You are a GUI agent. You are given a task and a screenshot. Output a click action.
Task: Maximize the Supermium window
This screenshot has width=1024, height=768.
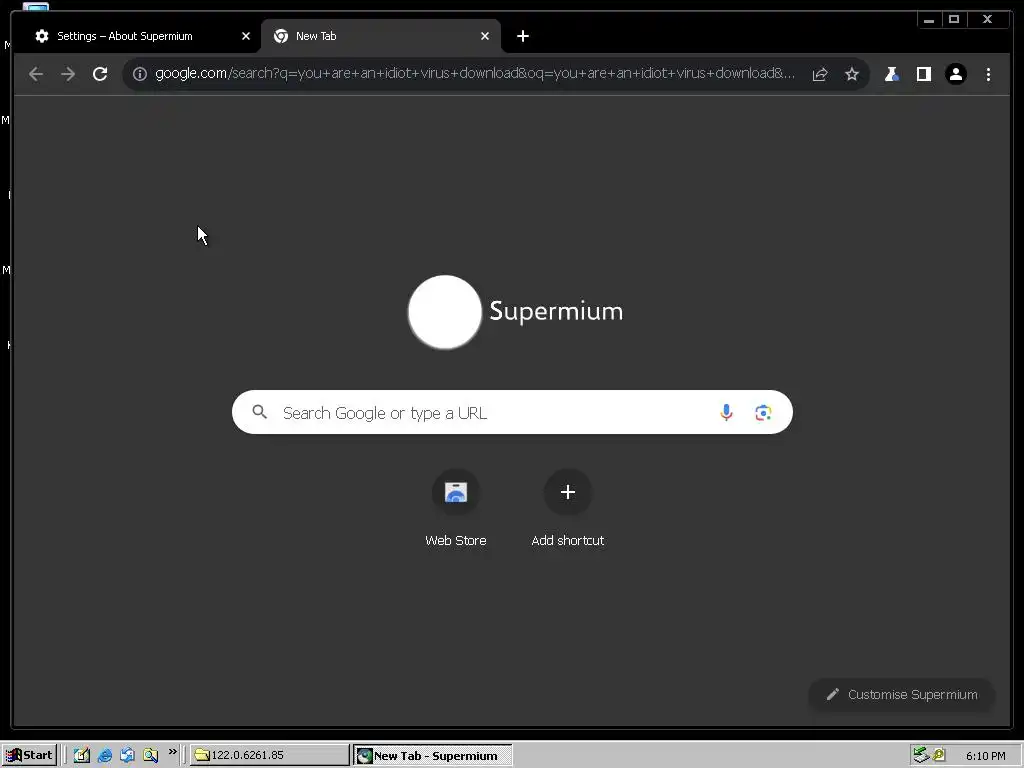tap(954, 20)
